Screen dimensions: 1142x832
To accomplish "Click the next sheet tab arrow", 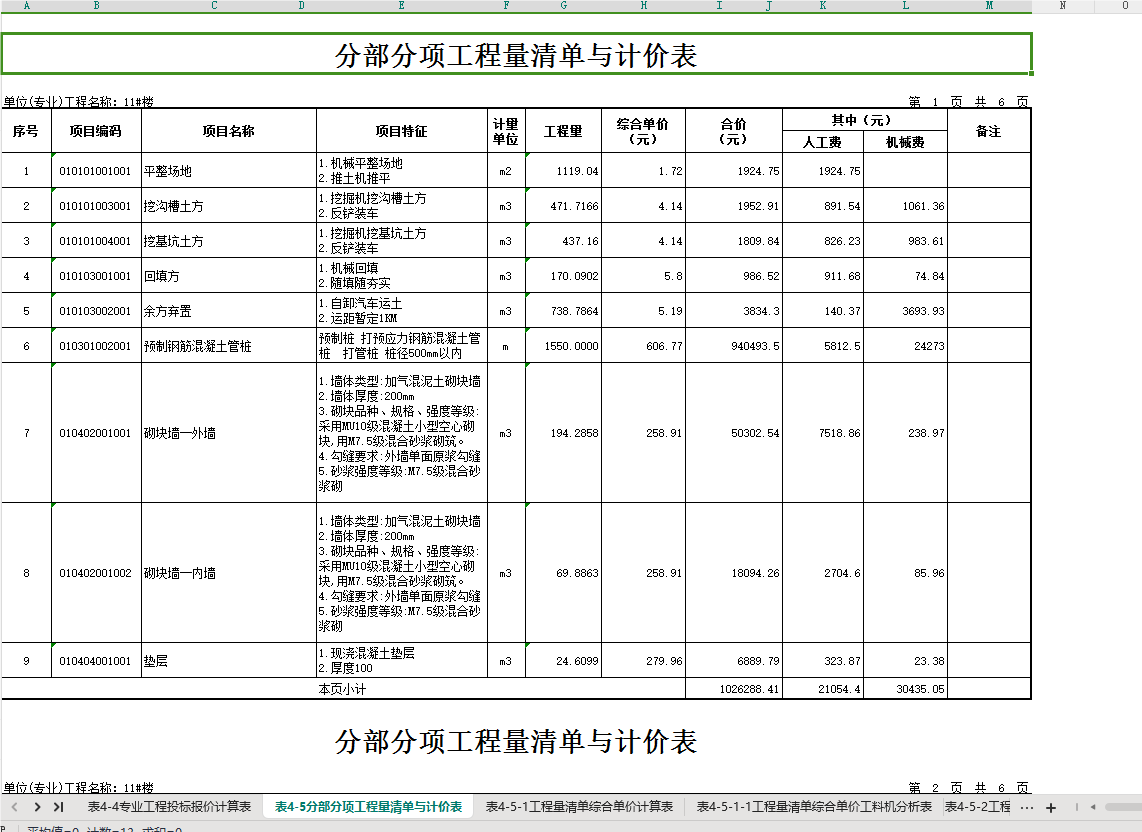I will [37, 807].
